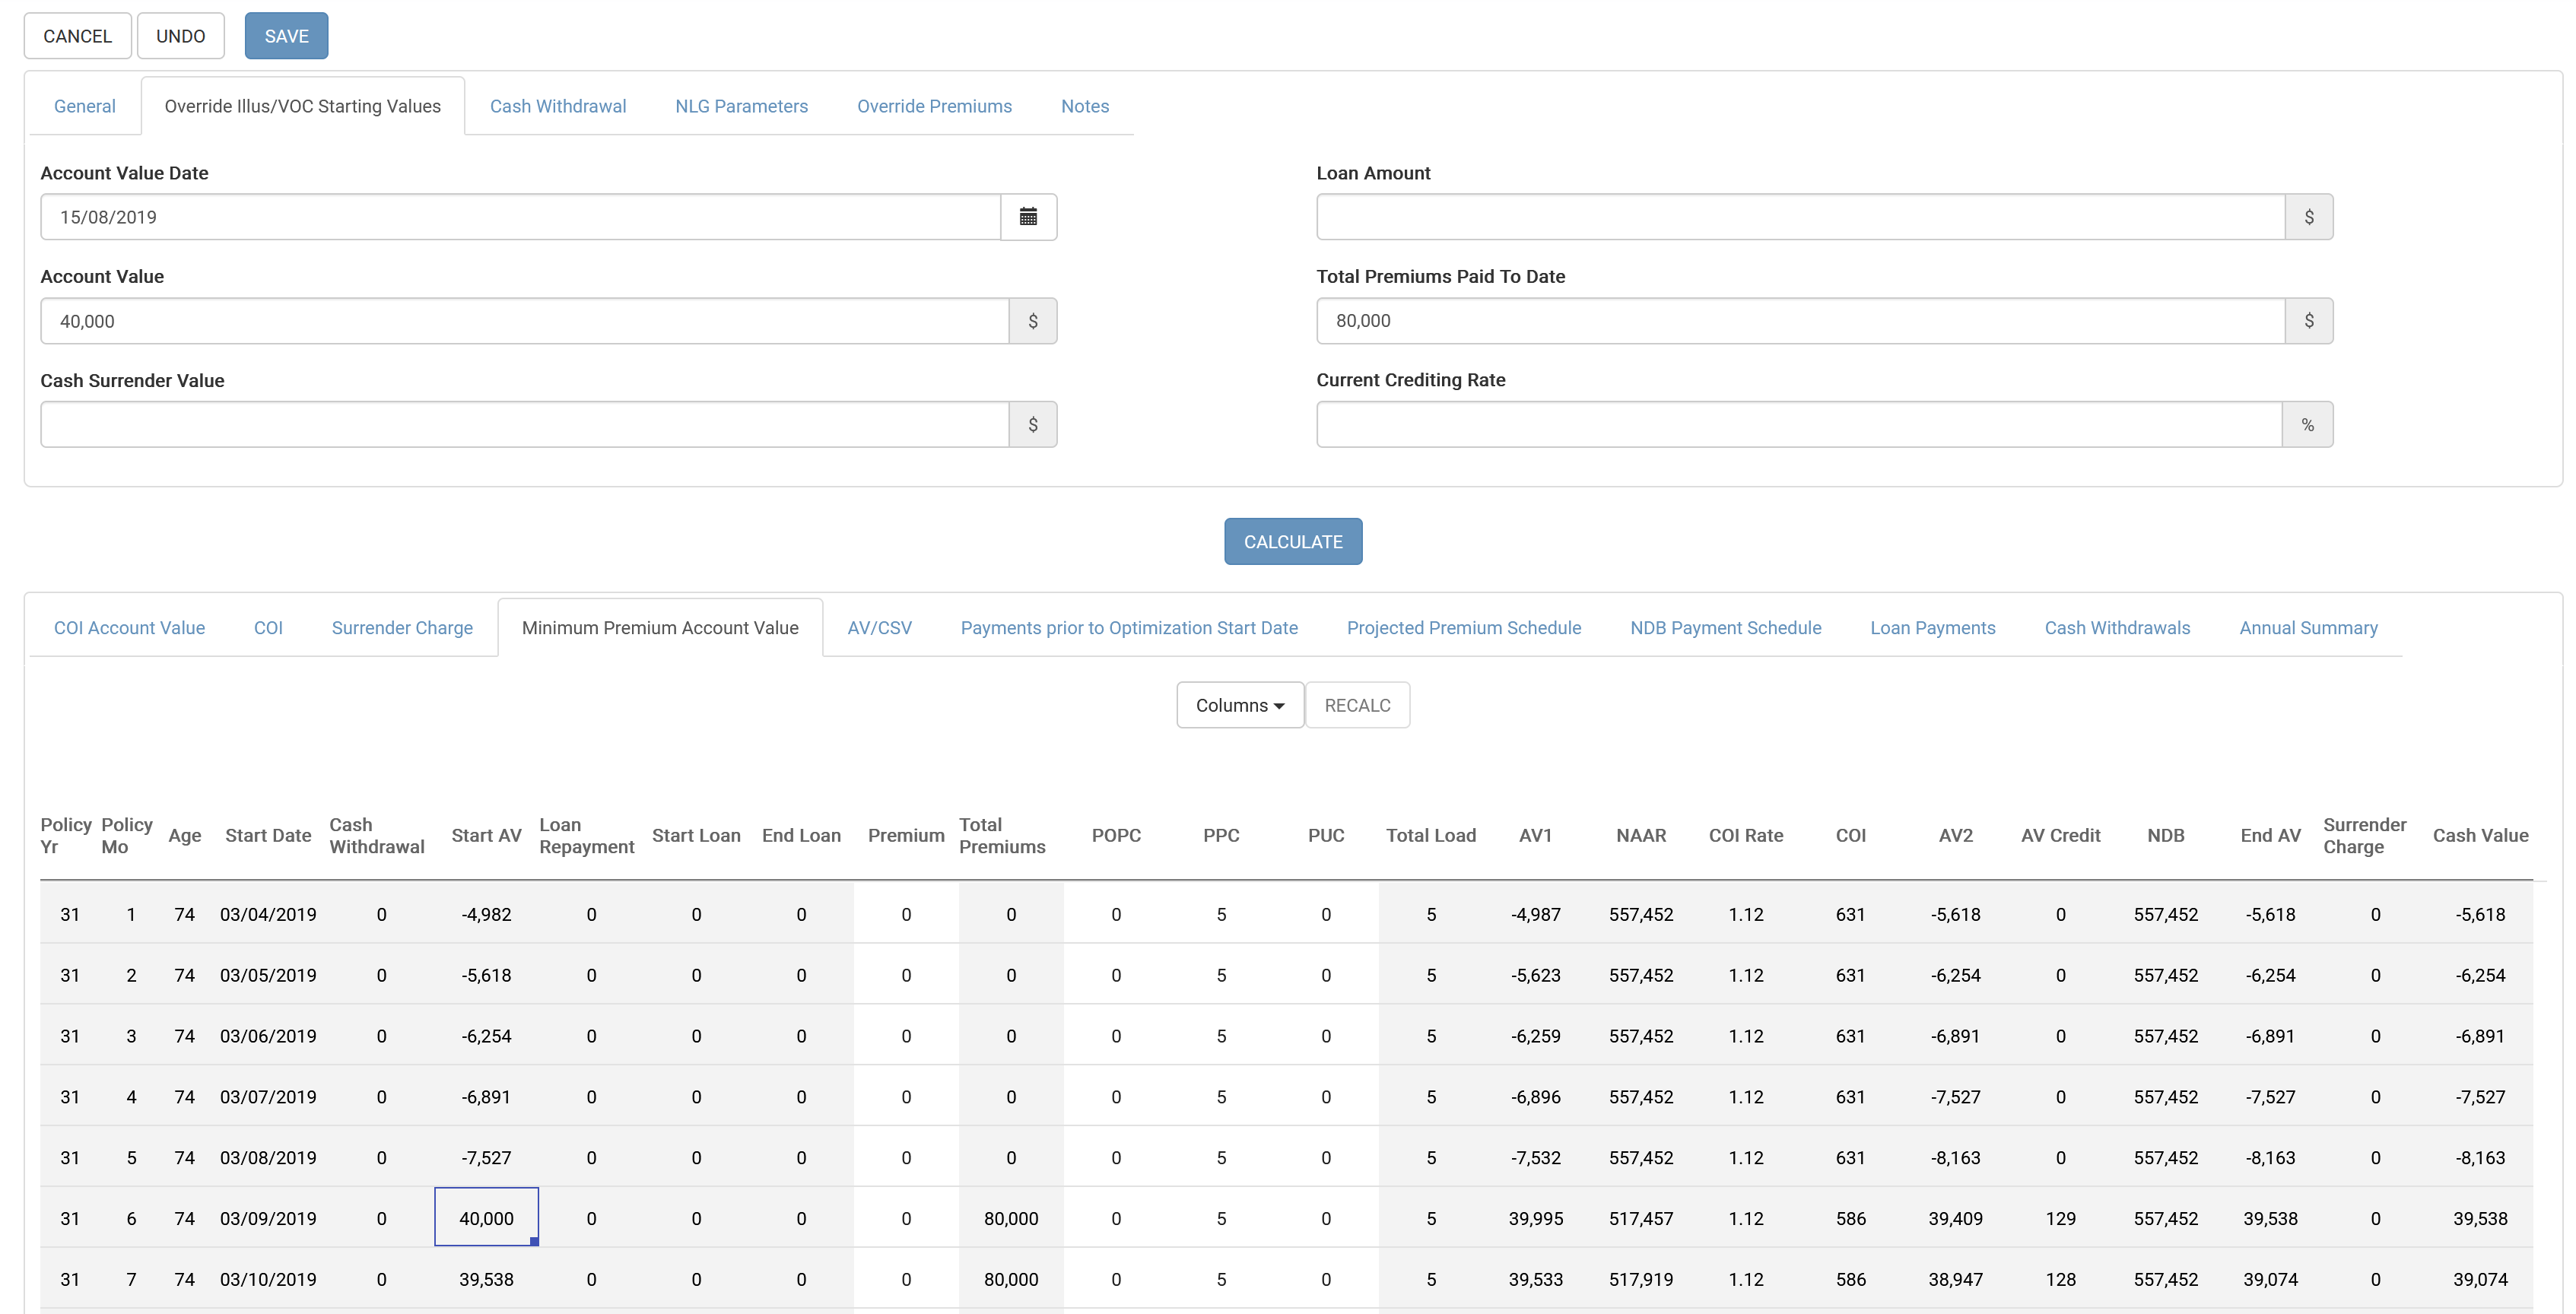The height and width of the screenshot is (1314, 2576).
Task: Click the SAVE button
Action: coord(286,36)
